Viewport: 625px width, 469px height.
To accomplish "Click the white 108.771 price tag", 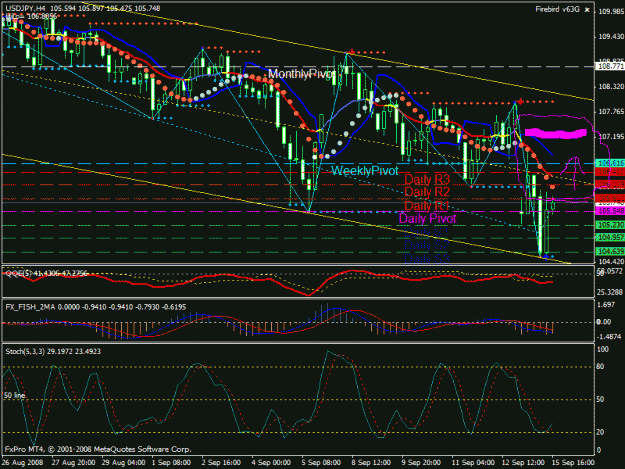I will pos(610,66).
